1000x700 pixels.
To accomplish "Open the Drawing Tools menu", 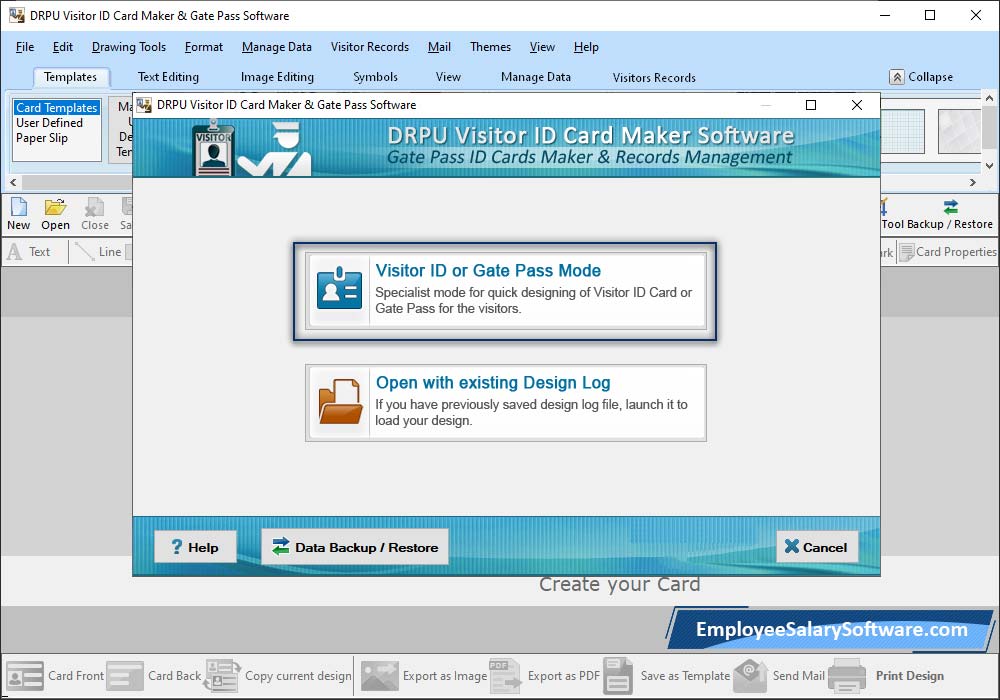I will tap(129, 47).
